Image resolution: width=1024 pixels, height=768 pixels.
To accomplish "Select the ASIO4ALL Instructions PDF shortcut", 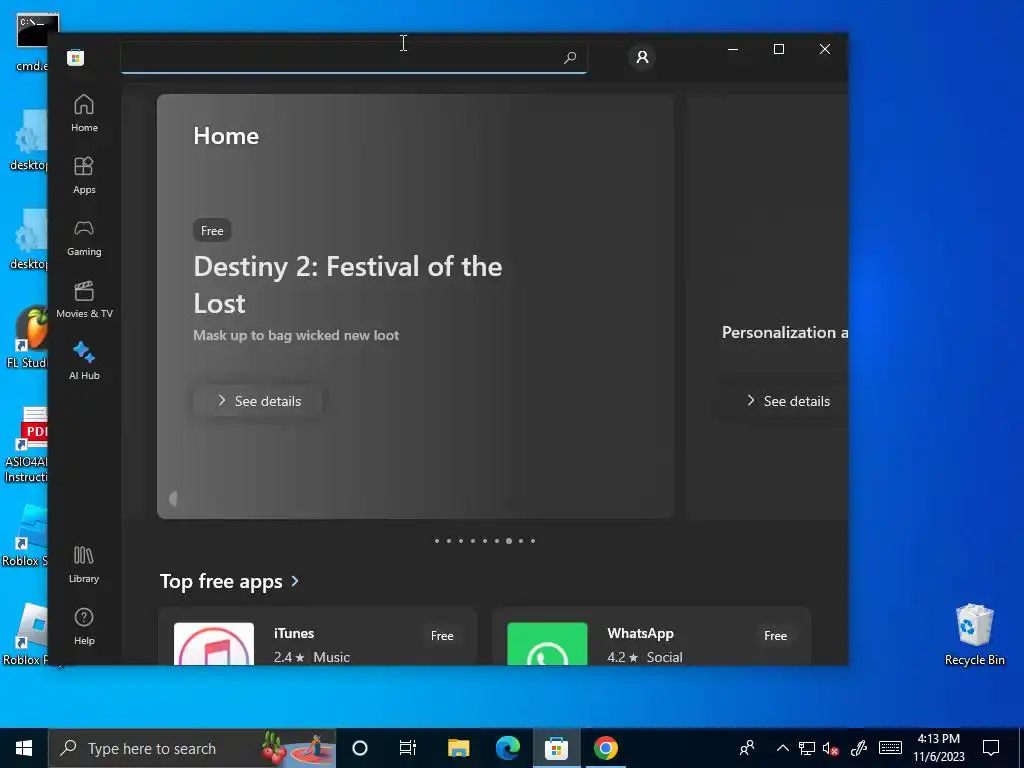I will [26, 444].
